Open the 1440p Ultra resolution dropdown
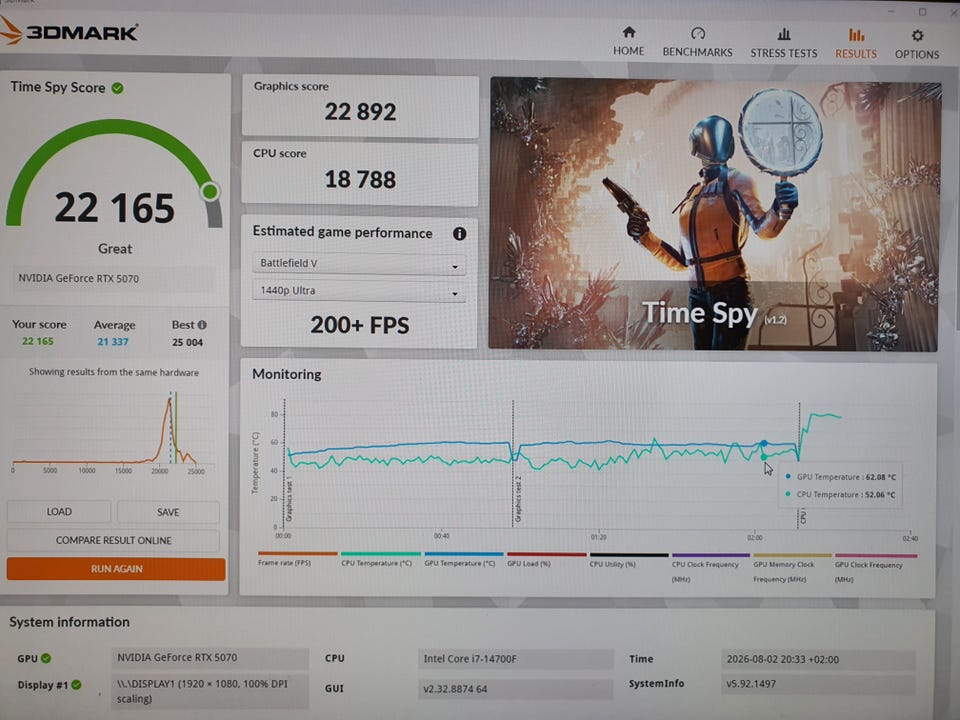960x720 pixels. 359,291
